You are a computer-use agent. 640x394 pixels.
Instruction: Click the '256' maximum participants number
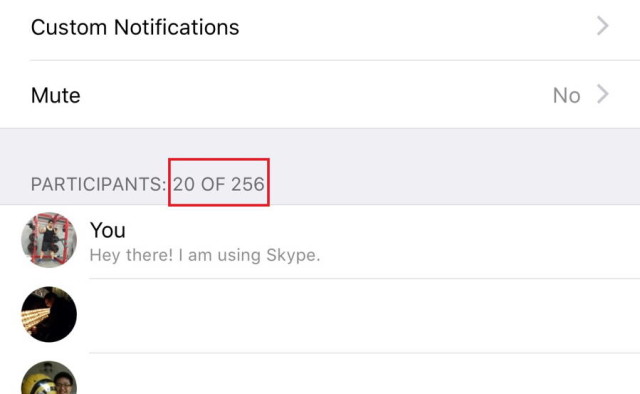[248, 184]
